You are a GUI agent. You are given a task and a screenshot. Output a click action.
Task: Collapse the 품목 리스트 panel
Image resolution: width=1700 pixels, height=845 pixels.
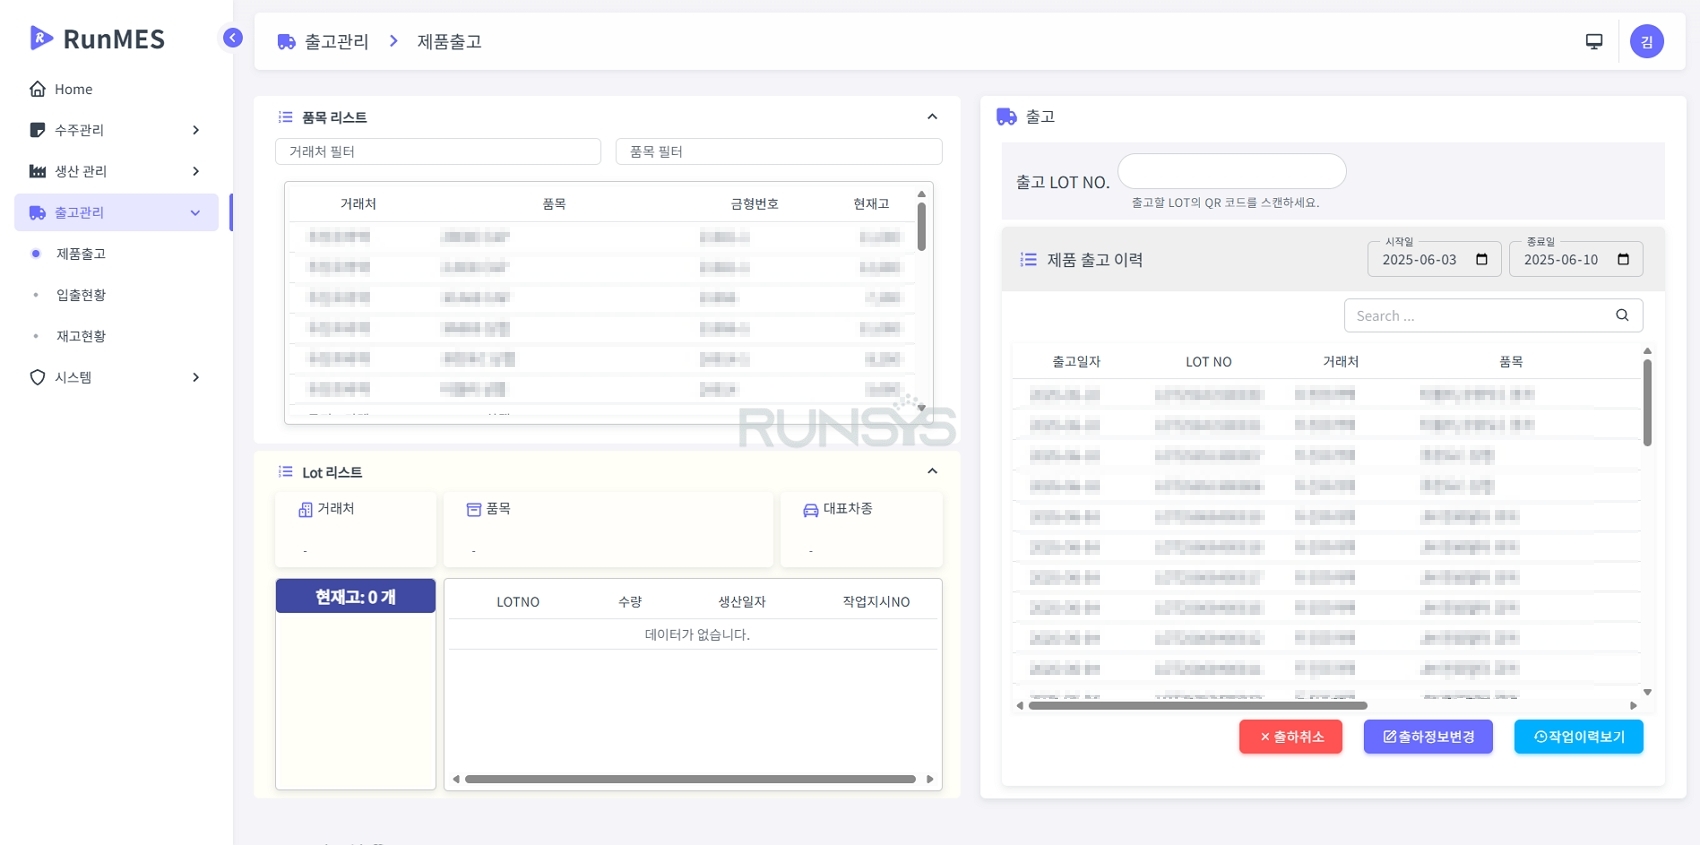[x=932, y=117]
